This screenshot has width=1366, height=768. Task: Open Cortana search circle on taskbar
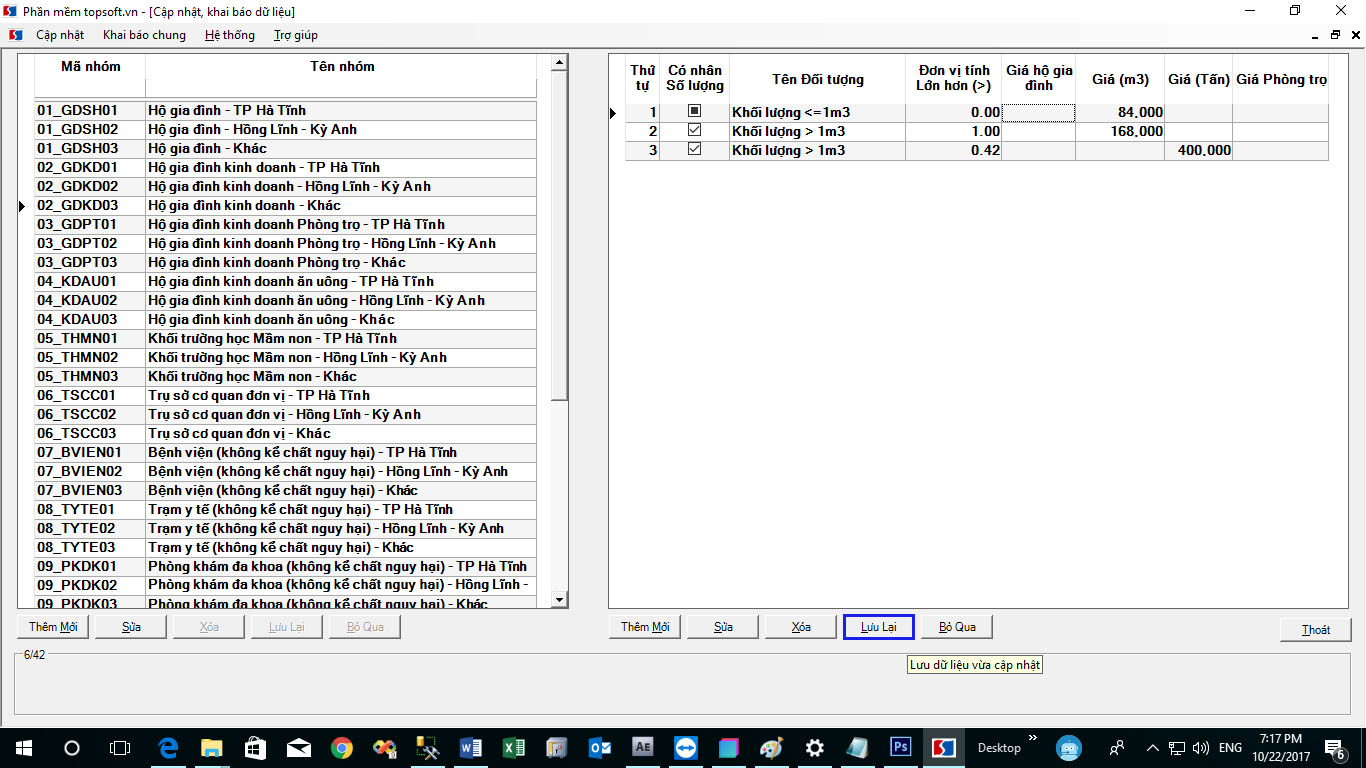click(71, 747)
